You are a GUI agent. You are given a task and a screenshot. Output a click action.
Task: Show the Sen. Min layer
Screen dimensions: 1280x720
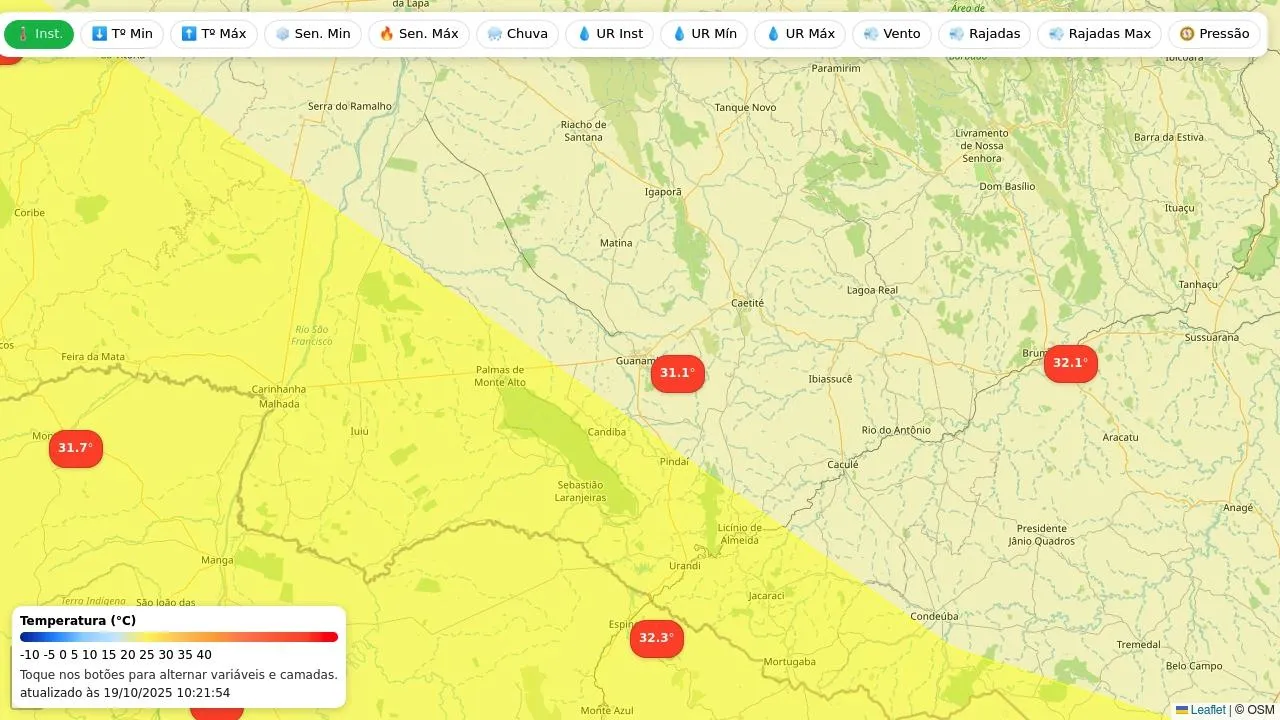[x=313, y=34]
